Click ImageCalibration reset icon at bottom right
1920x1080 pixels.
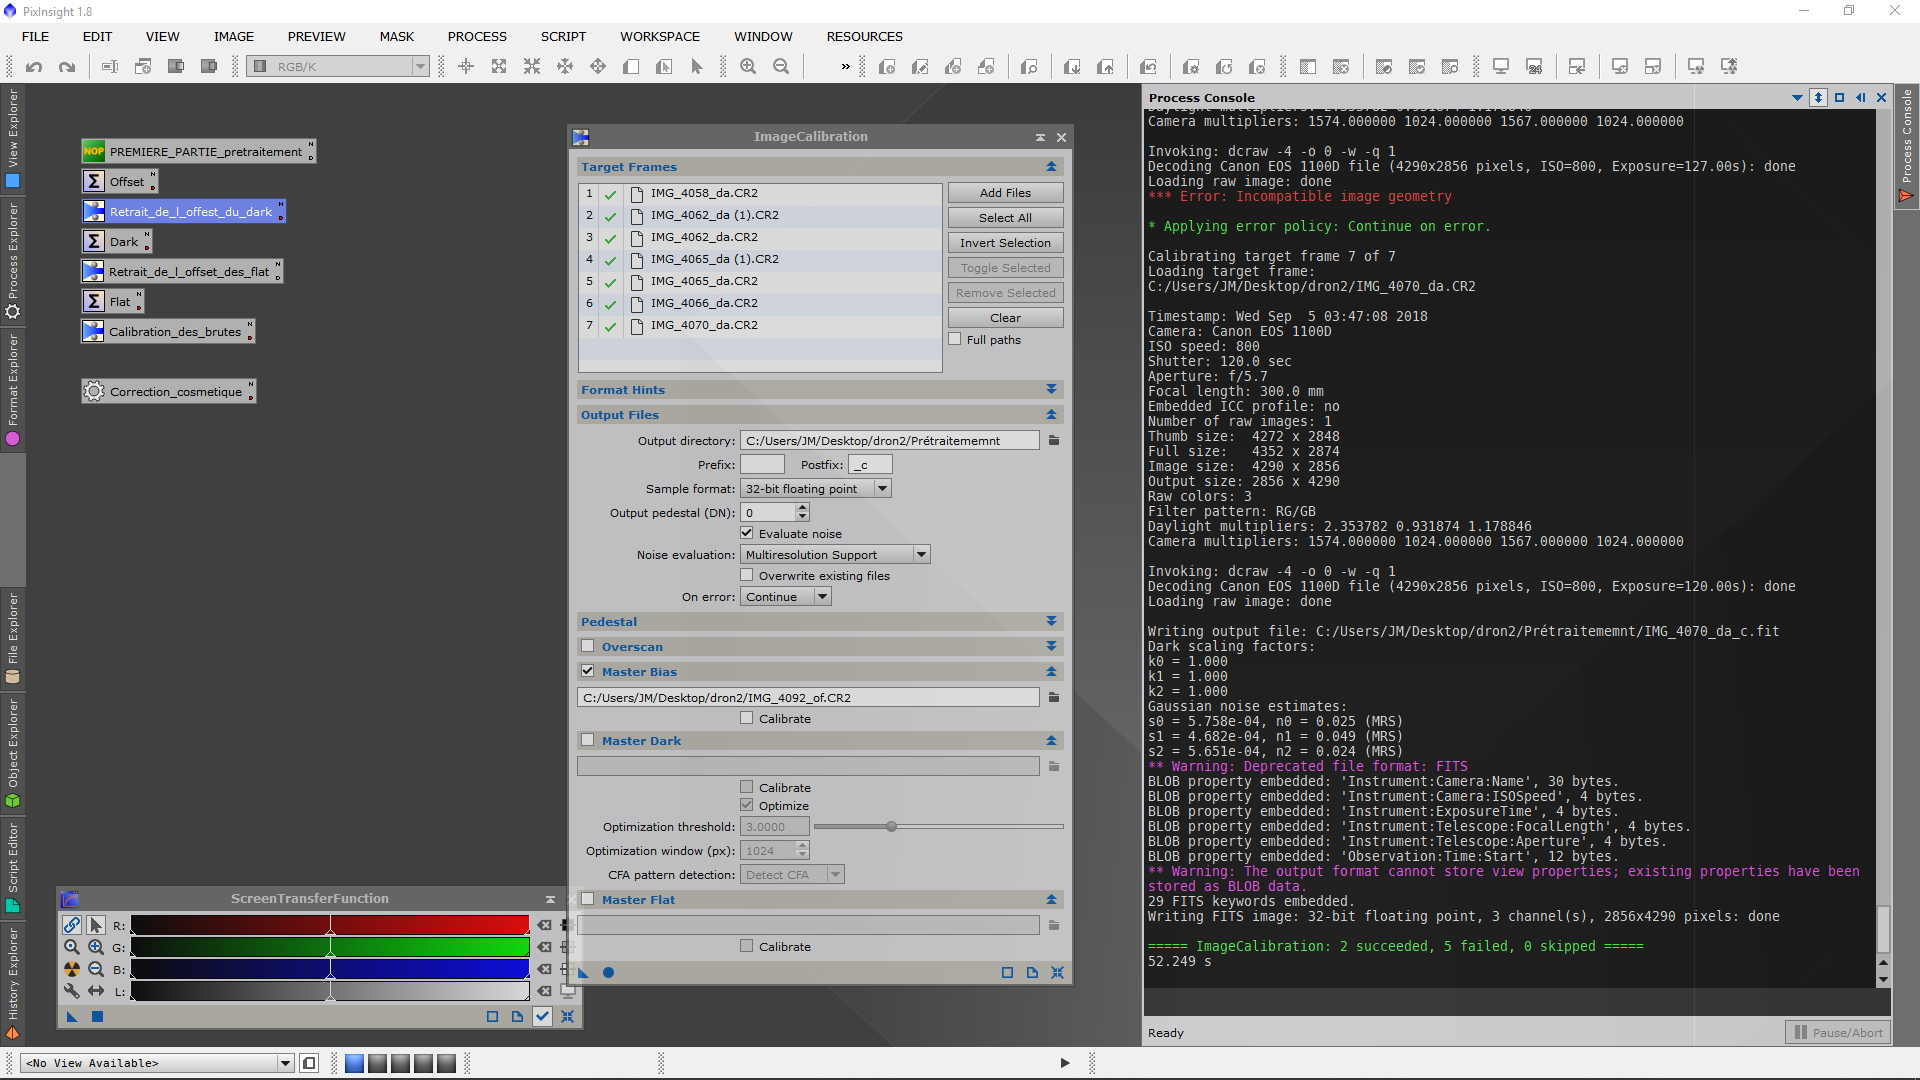pyautogui.click(x=1057, y=972)
